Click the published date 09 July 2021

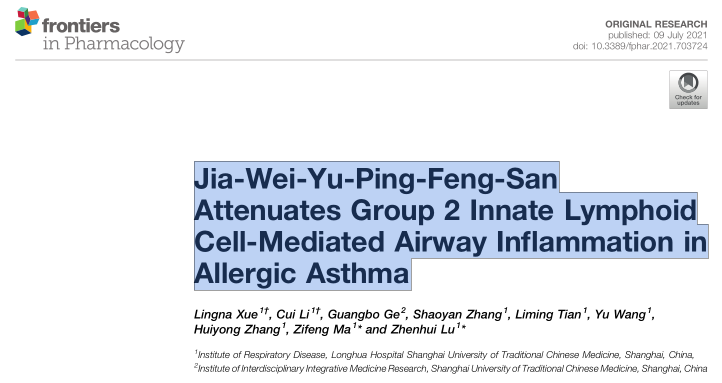[x=680, y=35]
